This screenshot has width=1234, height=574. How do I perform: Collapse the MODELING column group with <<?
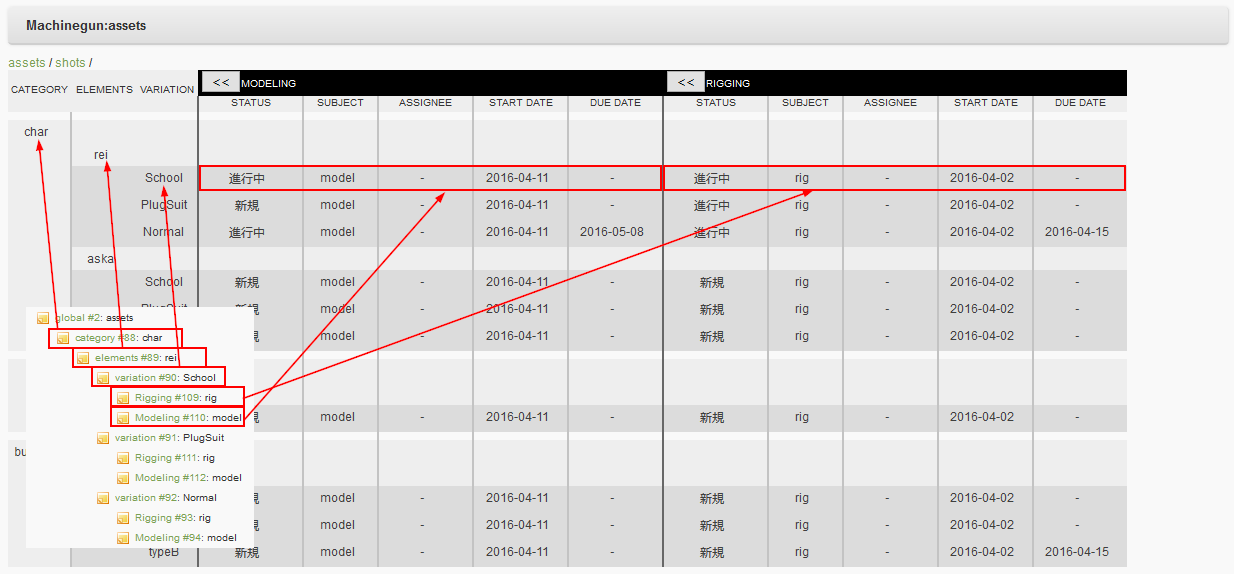tap(220, 83)
